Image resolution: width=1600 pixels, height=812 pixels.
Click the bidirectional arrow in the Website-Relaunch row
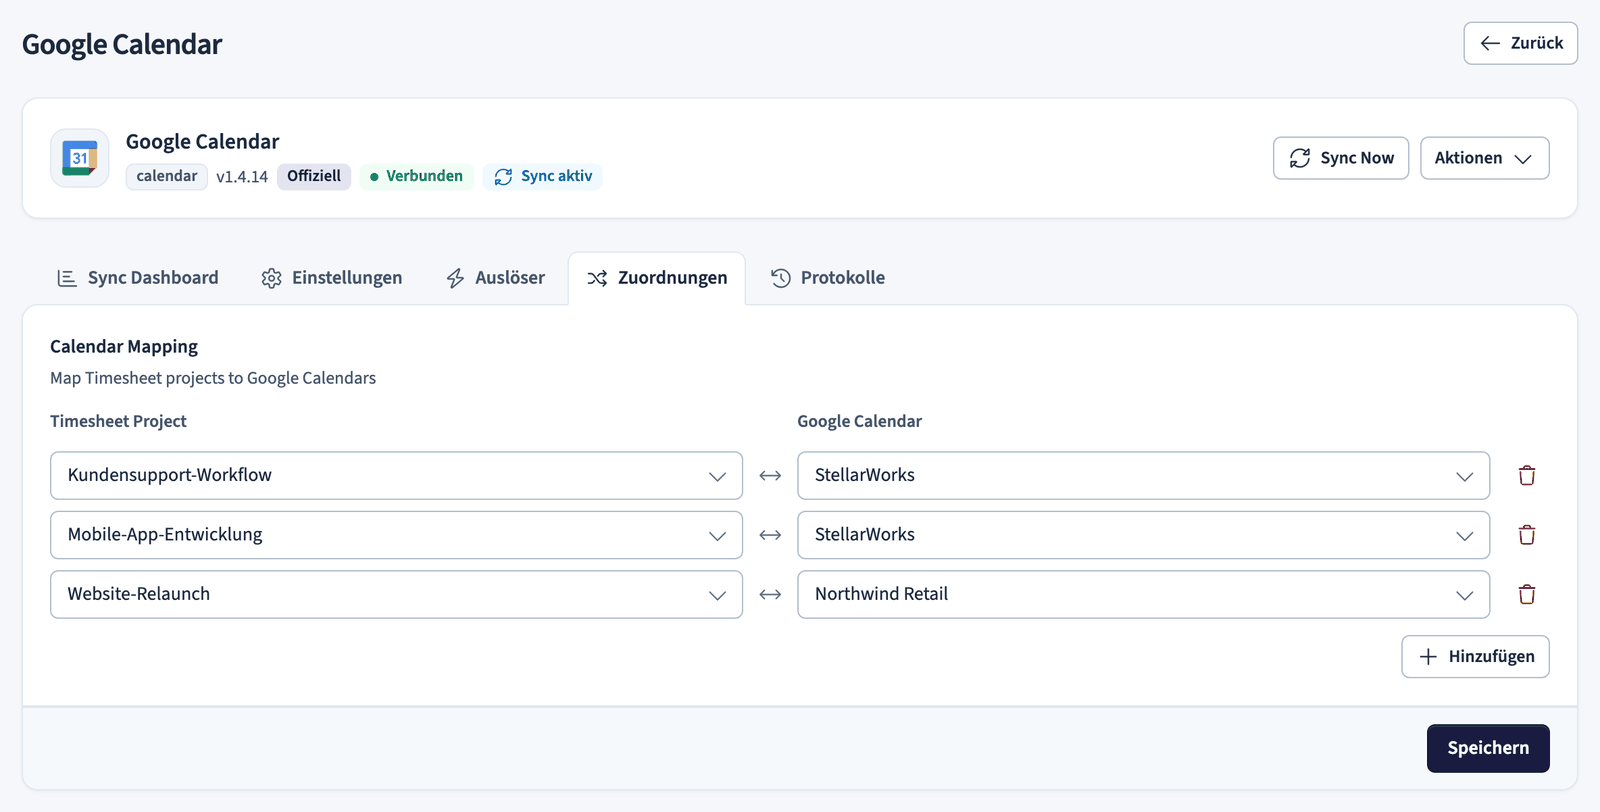tap(770, 594)
